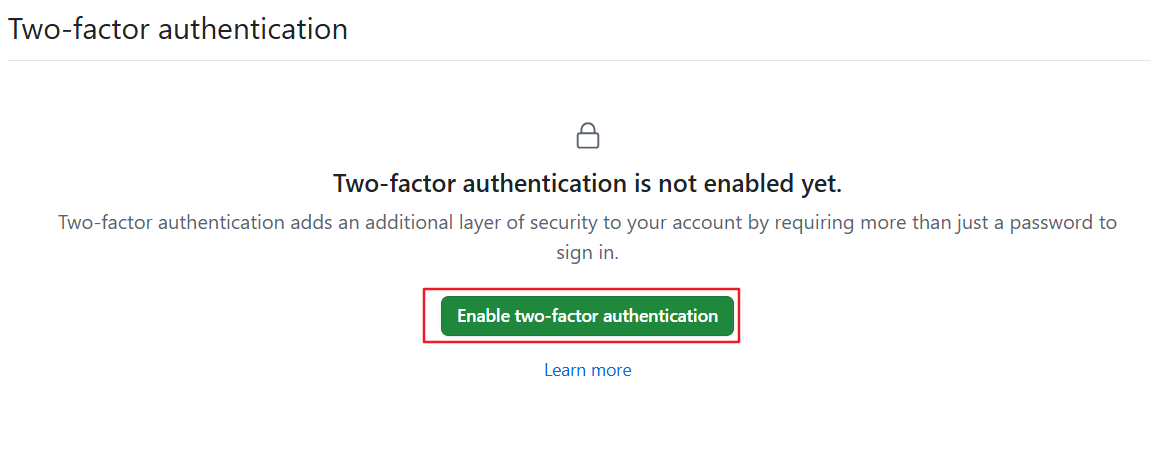Click the Two-factor authentication page title
1151x465 pixels.
(x=178, y=29)
